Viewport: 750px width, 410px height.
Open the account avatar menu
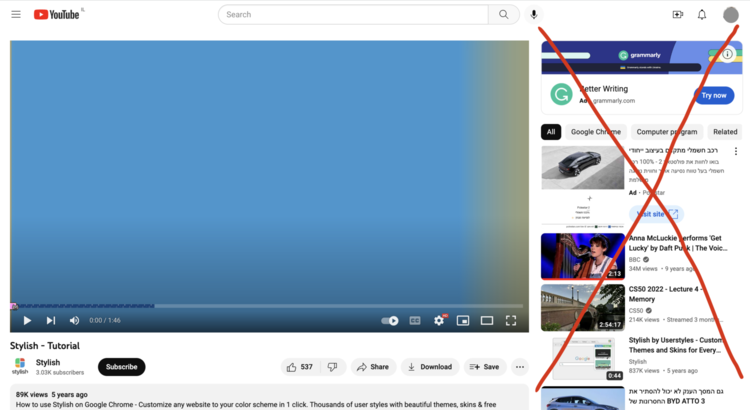(x=730, y=14)
